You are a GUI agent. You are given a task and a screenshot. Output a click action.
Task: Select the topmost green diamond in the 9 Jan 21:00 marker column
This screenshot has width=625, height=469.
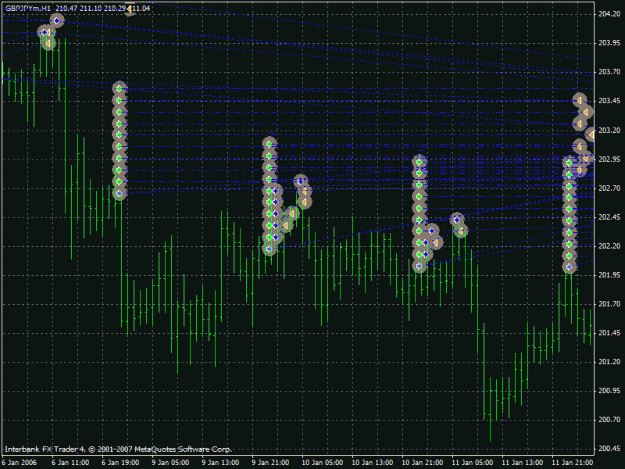pyautogui.click(x=269, y=143)
